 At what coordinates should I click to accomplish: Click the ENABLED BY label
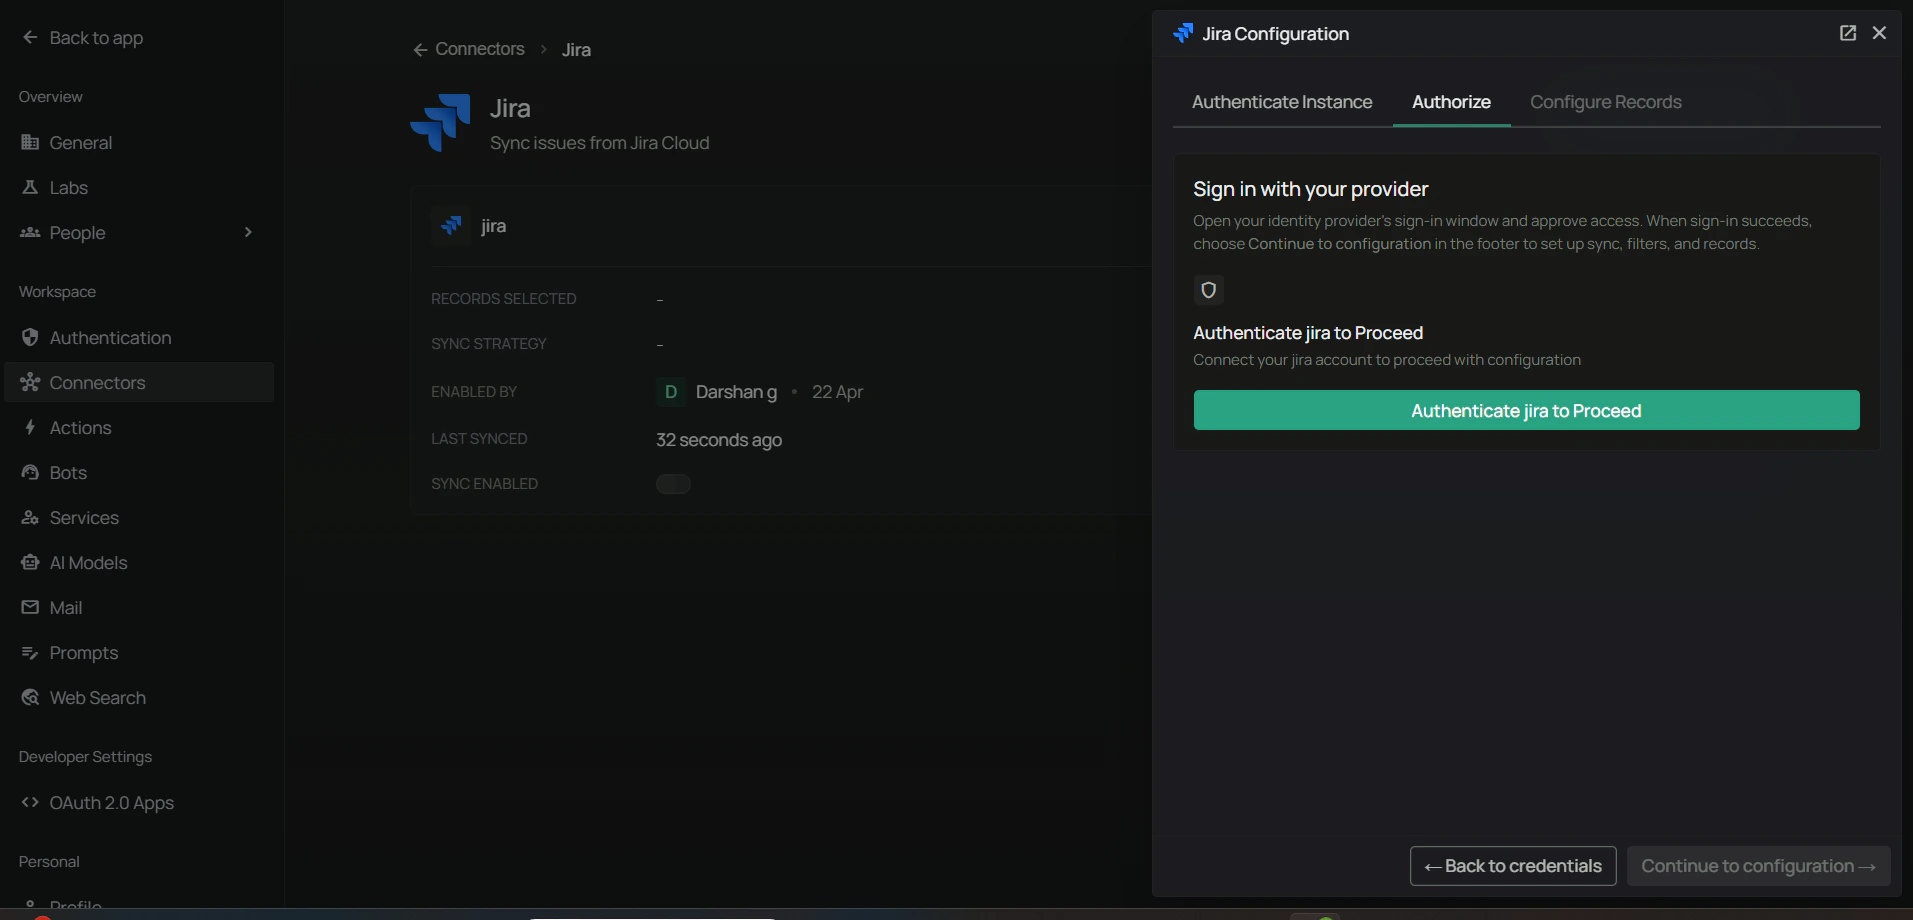point(474,392)
